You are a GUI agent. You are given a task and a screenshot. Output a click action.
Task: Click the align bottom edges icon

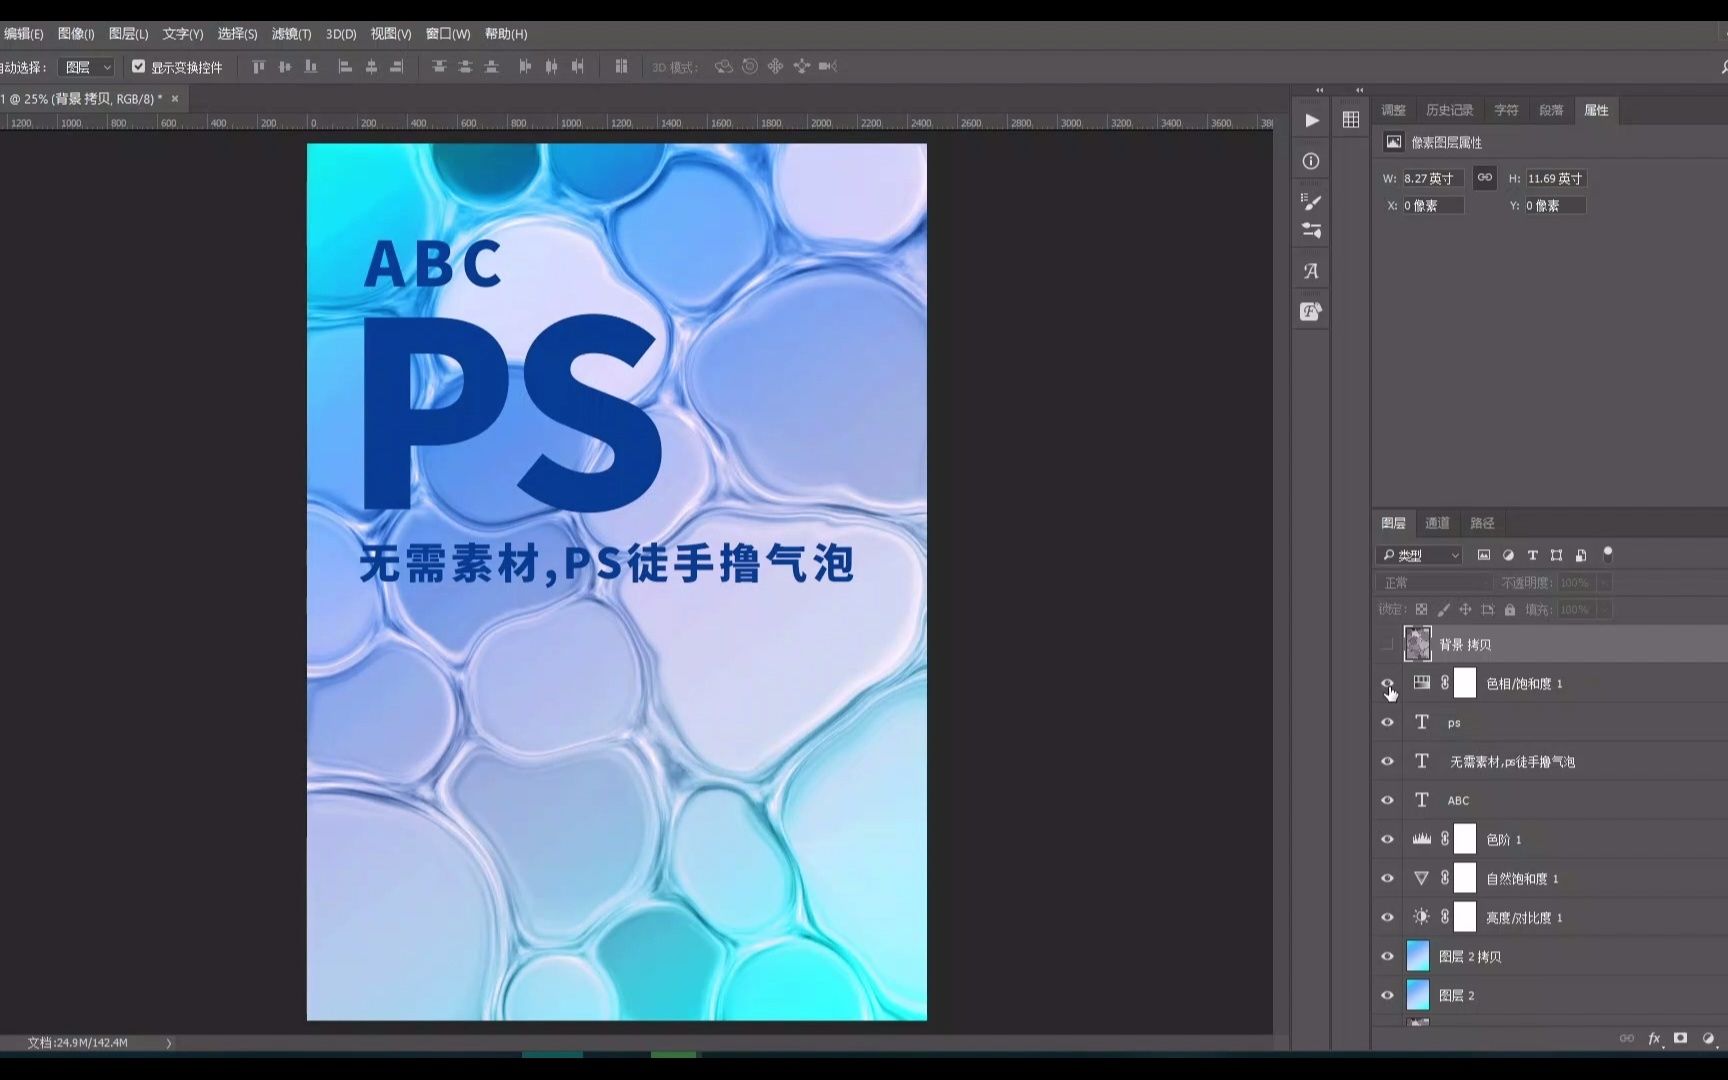tap(311, 67)
